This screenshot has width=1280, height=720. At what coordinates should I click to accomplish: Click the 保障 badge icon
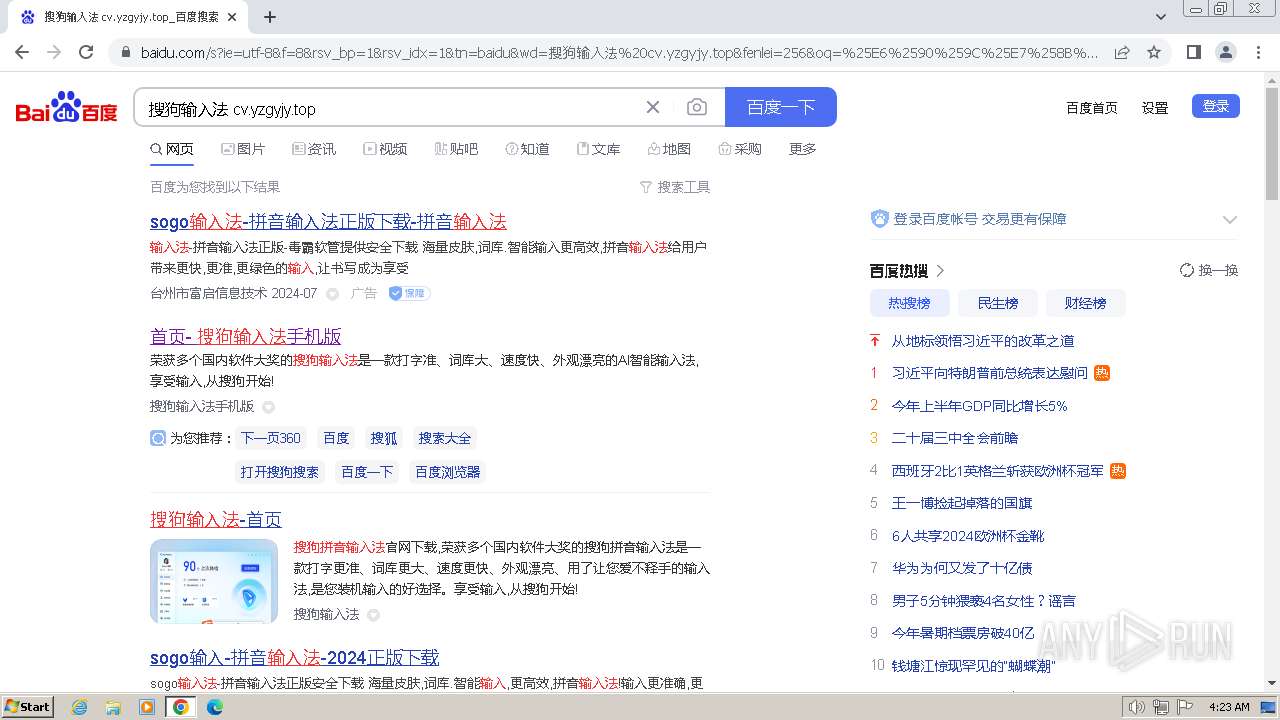click(409, 293)
